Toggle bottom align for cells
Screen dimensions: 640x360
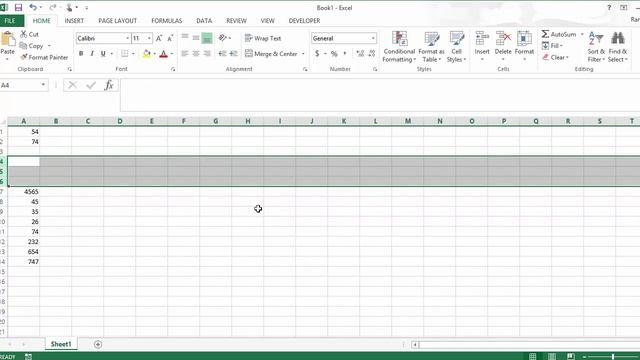pos(207,38)
